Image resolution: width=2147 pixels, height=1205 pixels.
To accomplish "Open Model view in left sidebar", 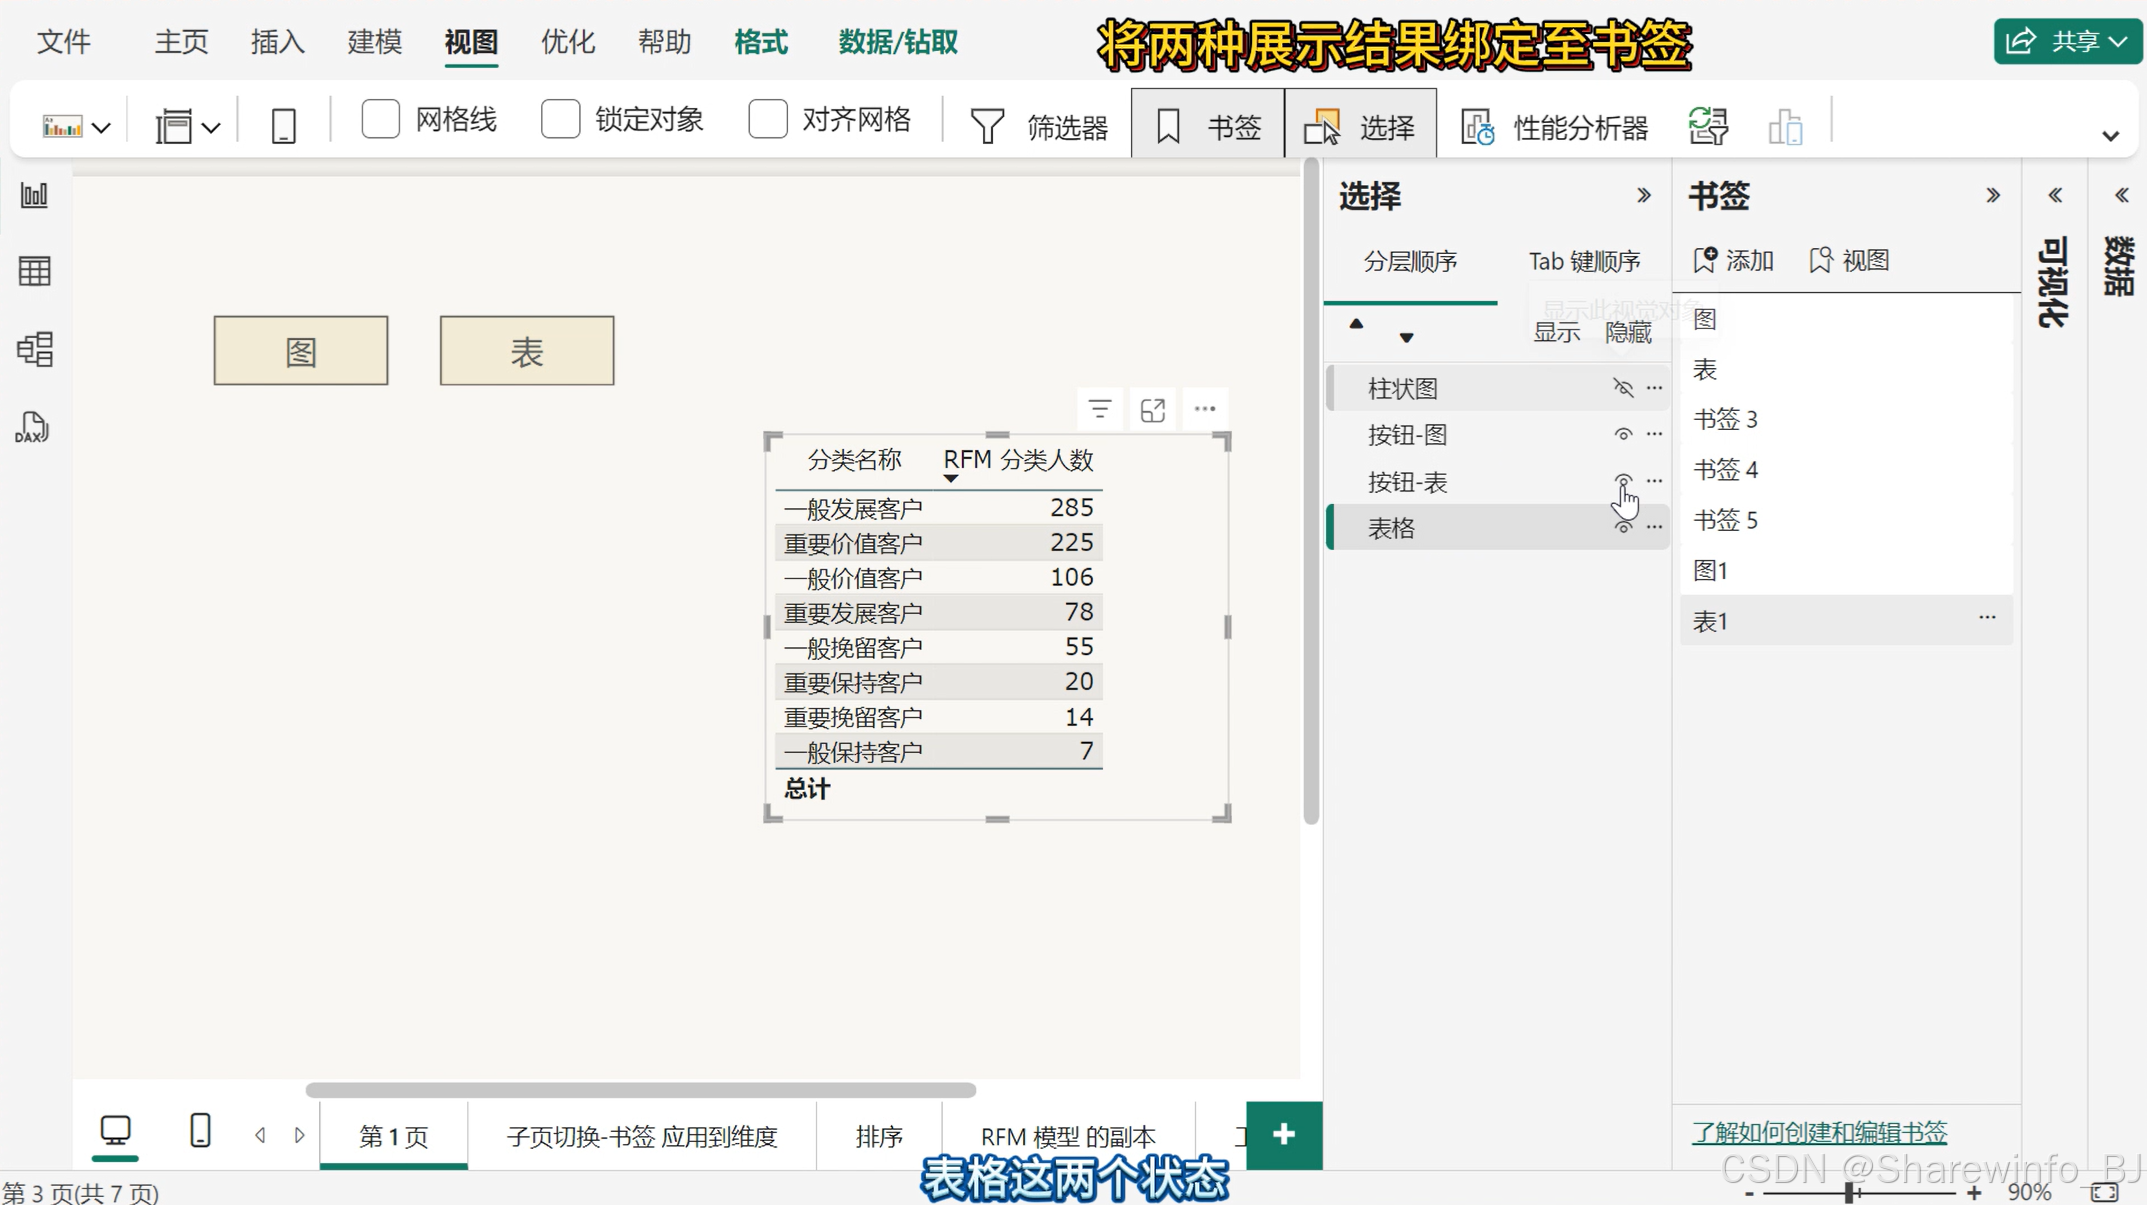I will point(34,349).
